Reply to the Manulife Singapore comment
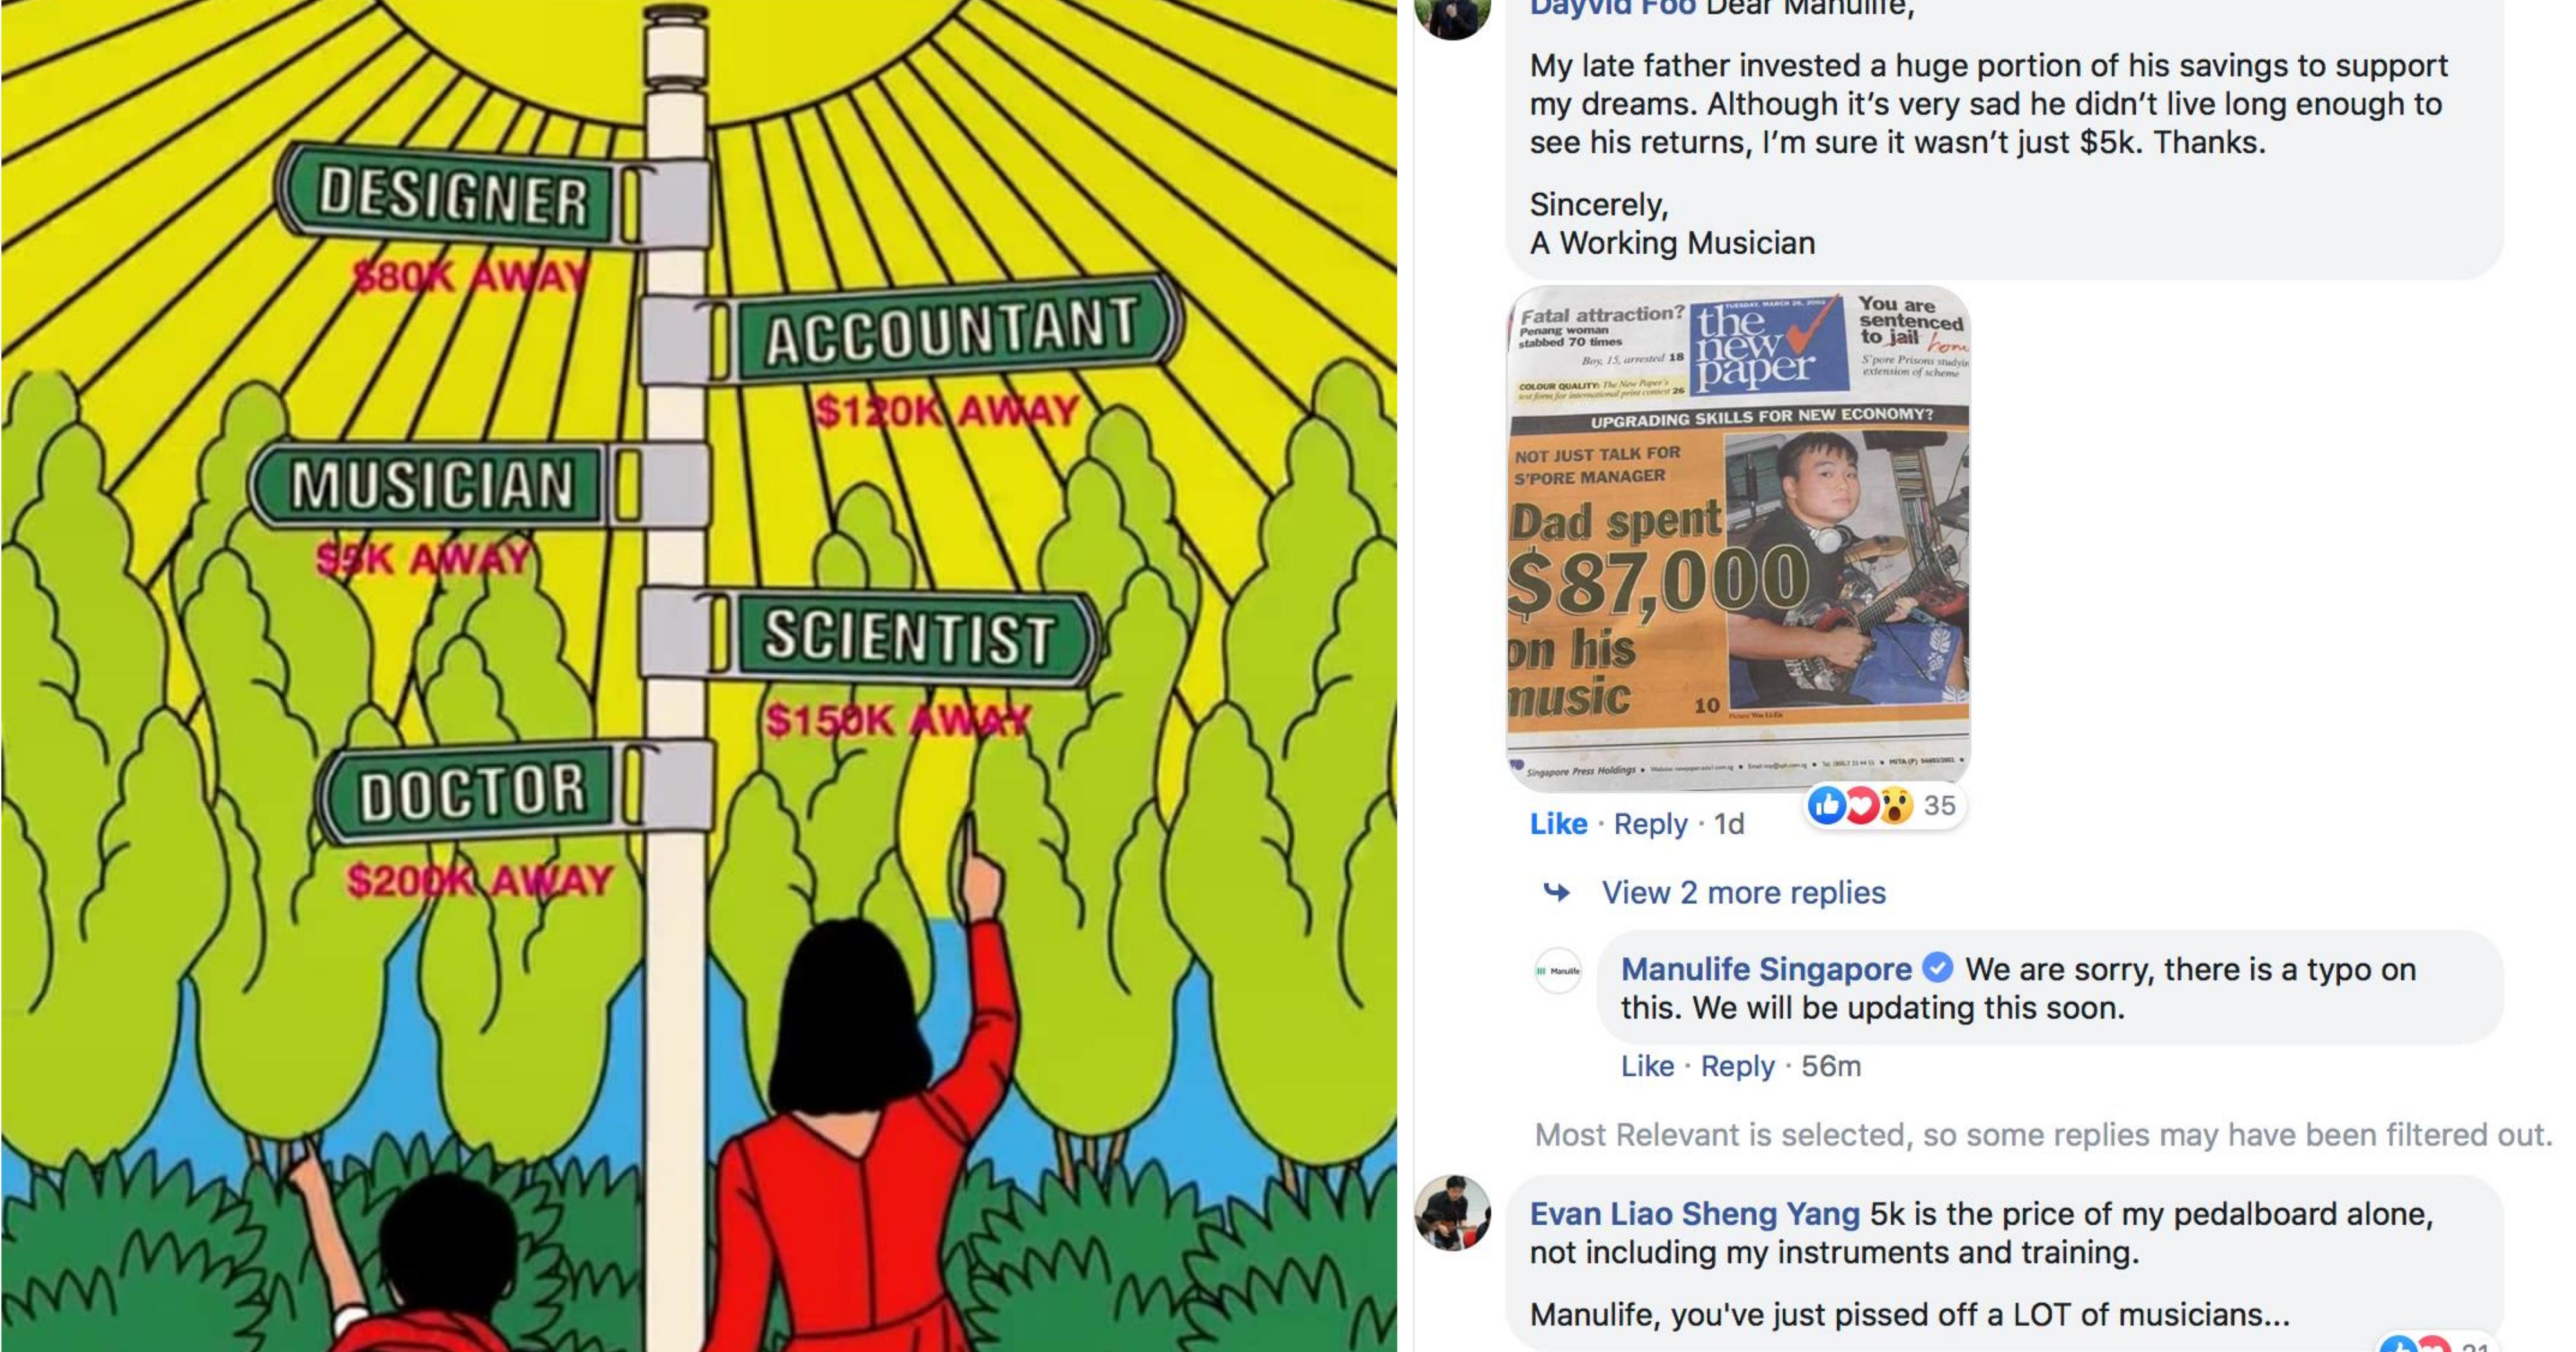Viewport: 2576px width, 1352px height. point(1737,1066)
